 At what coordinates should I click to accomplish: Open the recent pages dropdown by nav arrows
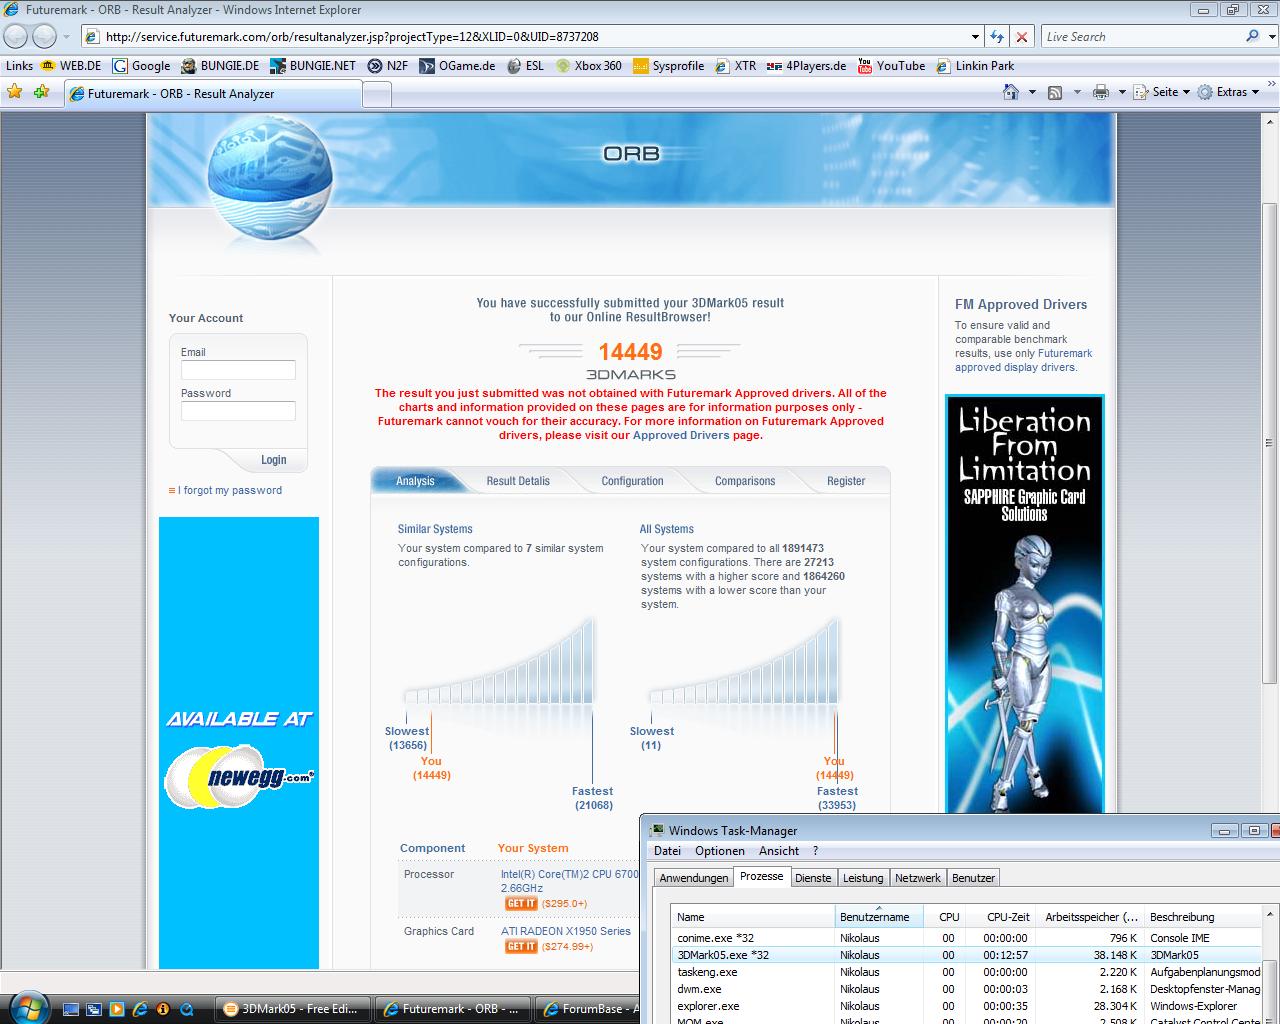67,37
